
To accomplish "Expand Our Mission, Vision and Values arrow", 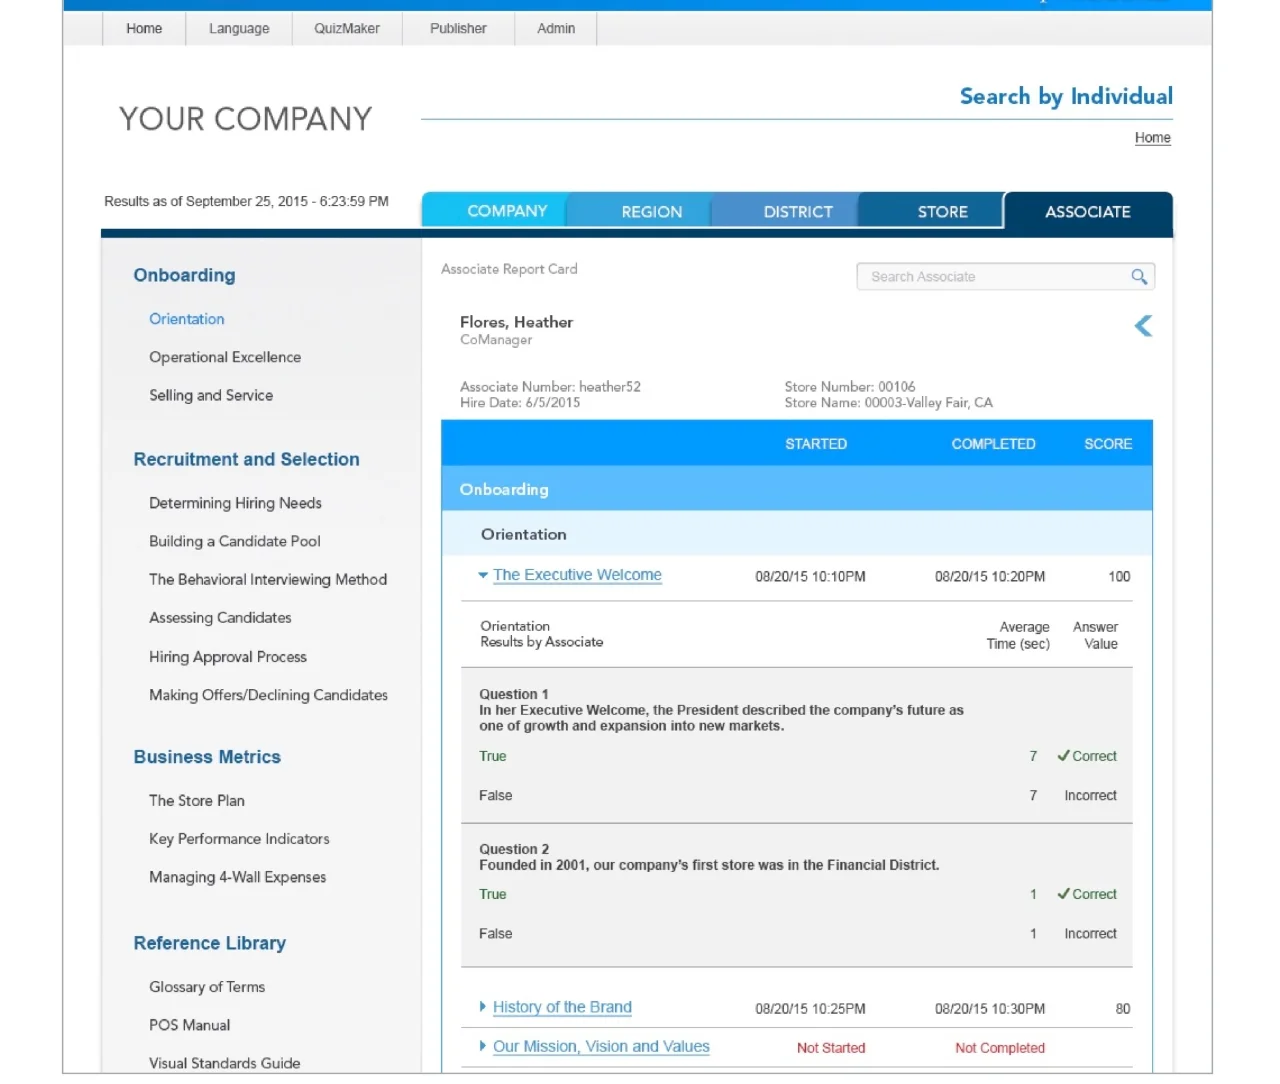I will coord(483,1046).
